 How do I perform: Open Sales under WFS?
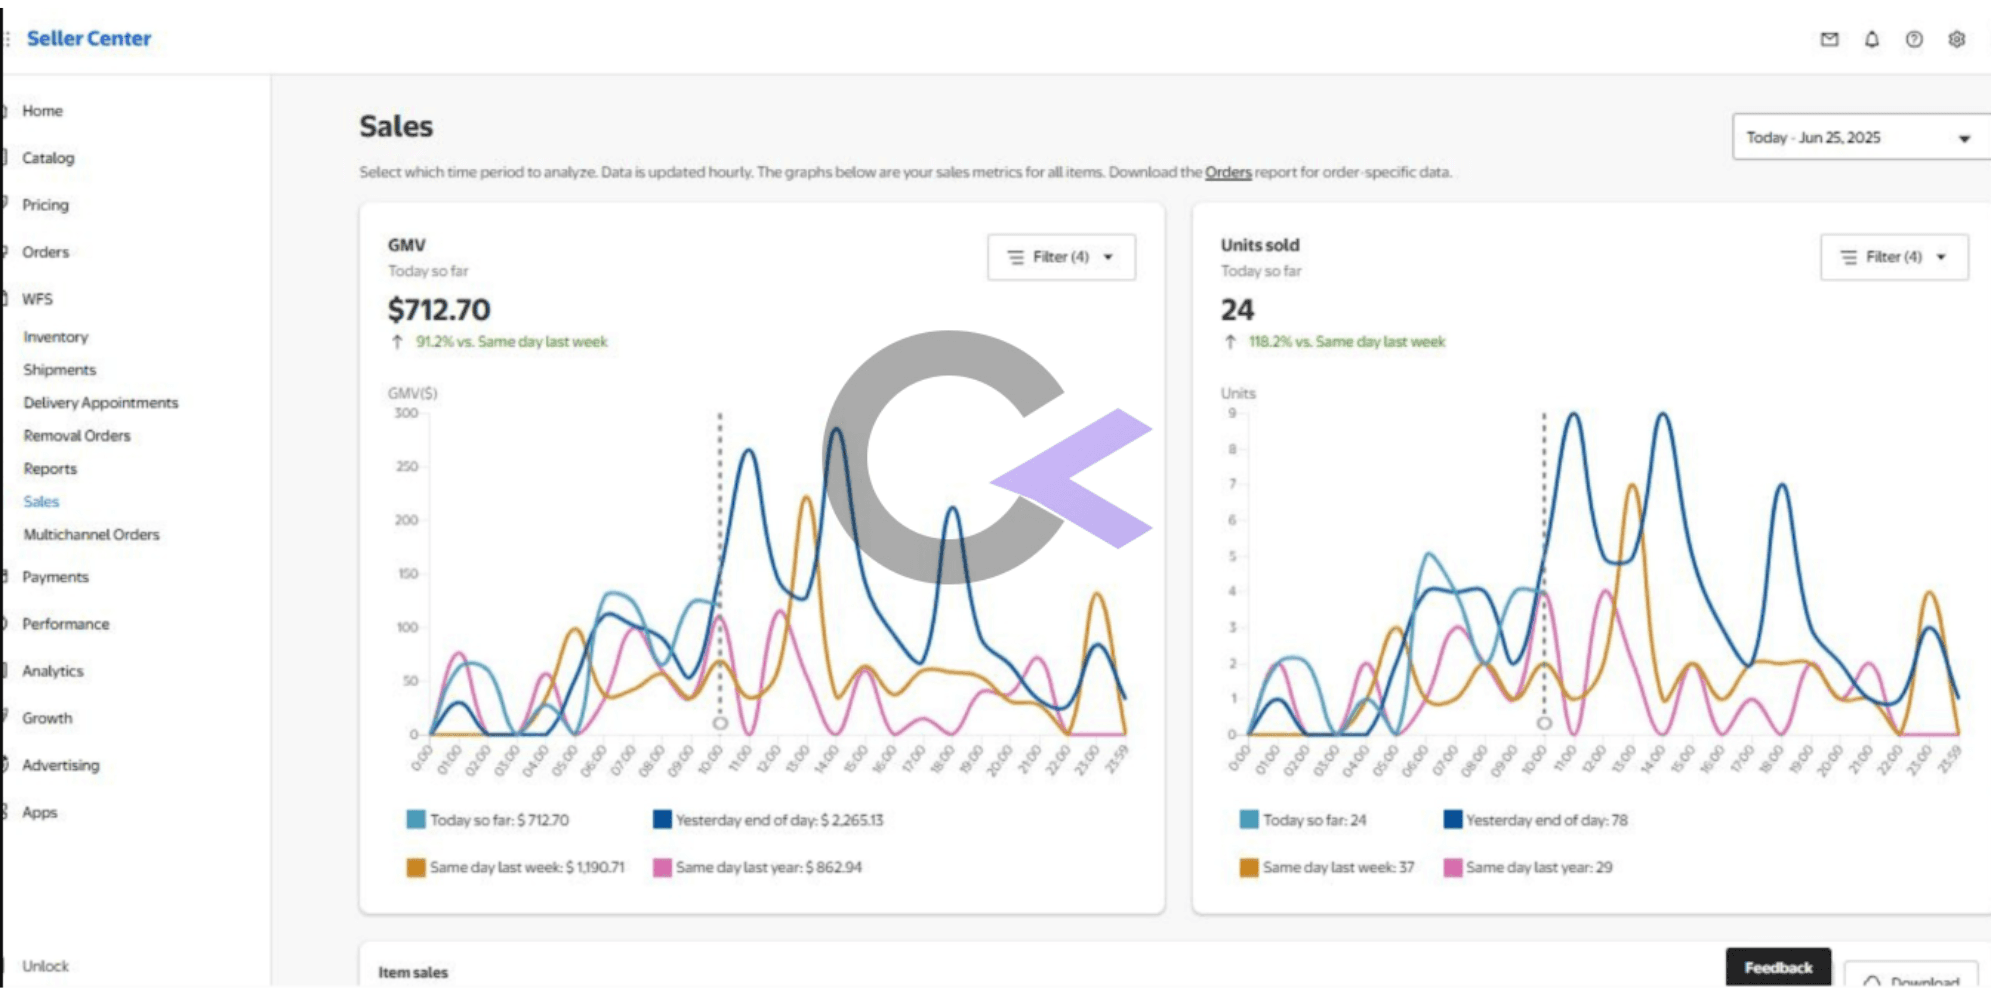(41, 502)
